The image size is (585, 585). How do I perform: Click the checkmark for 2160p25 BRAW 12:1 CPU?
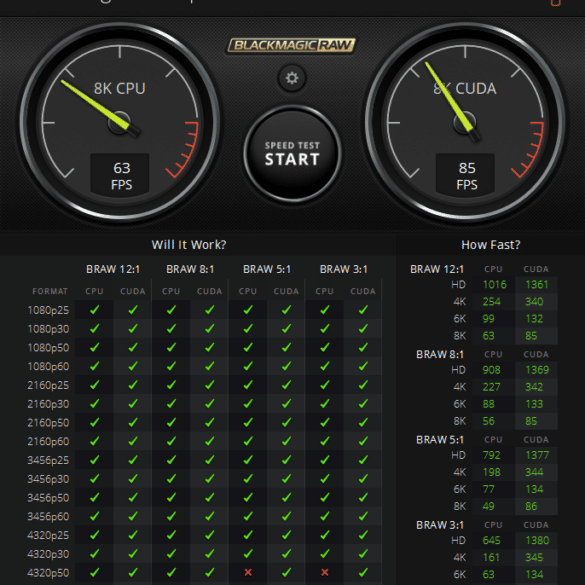click(94, 385)
